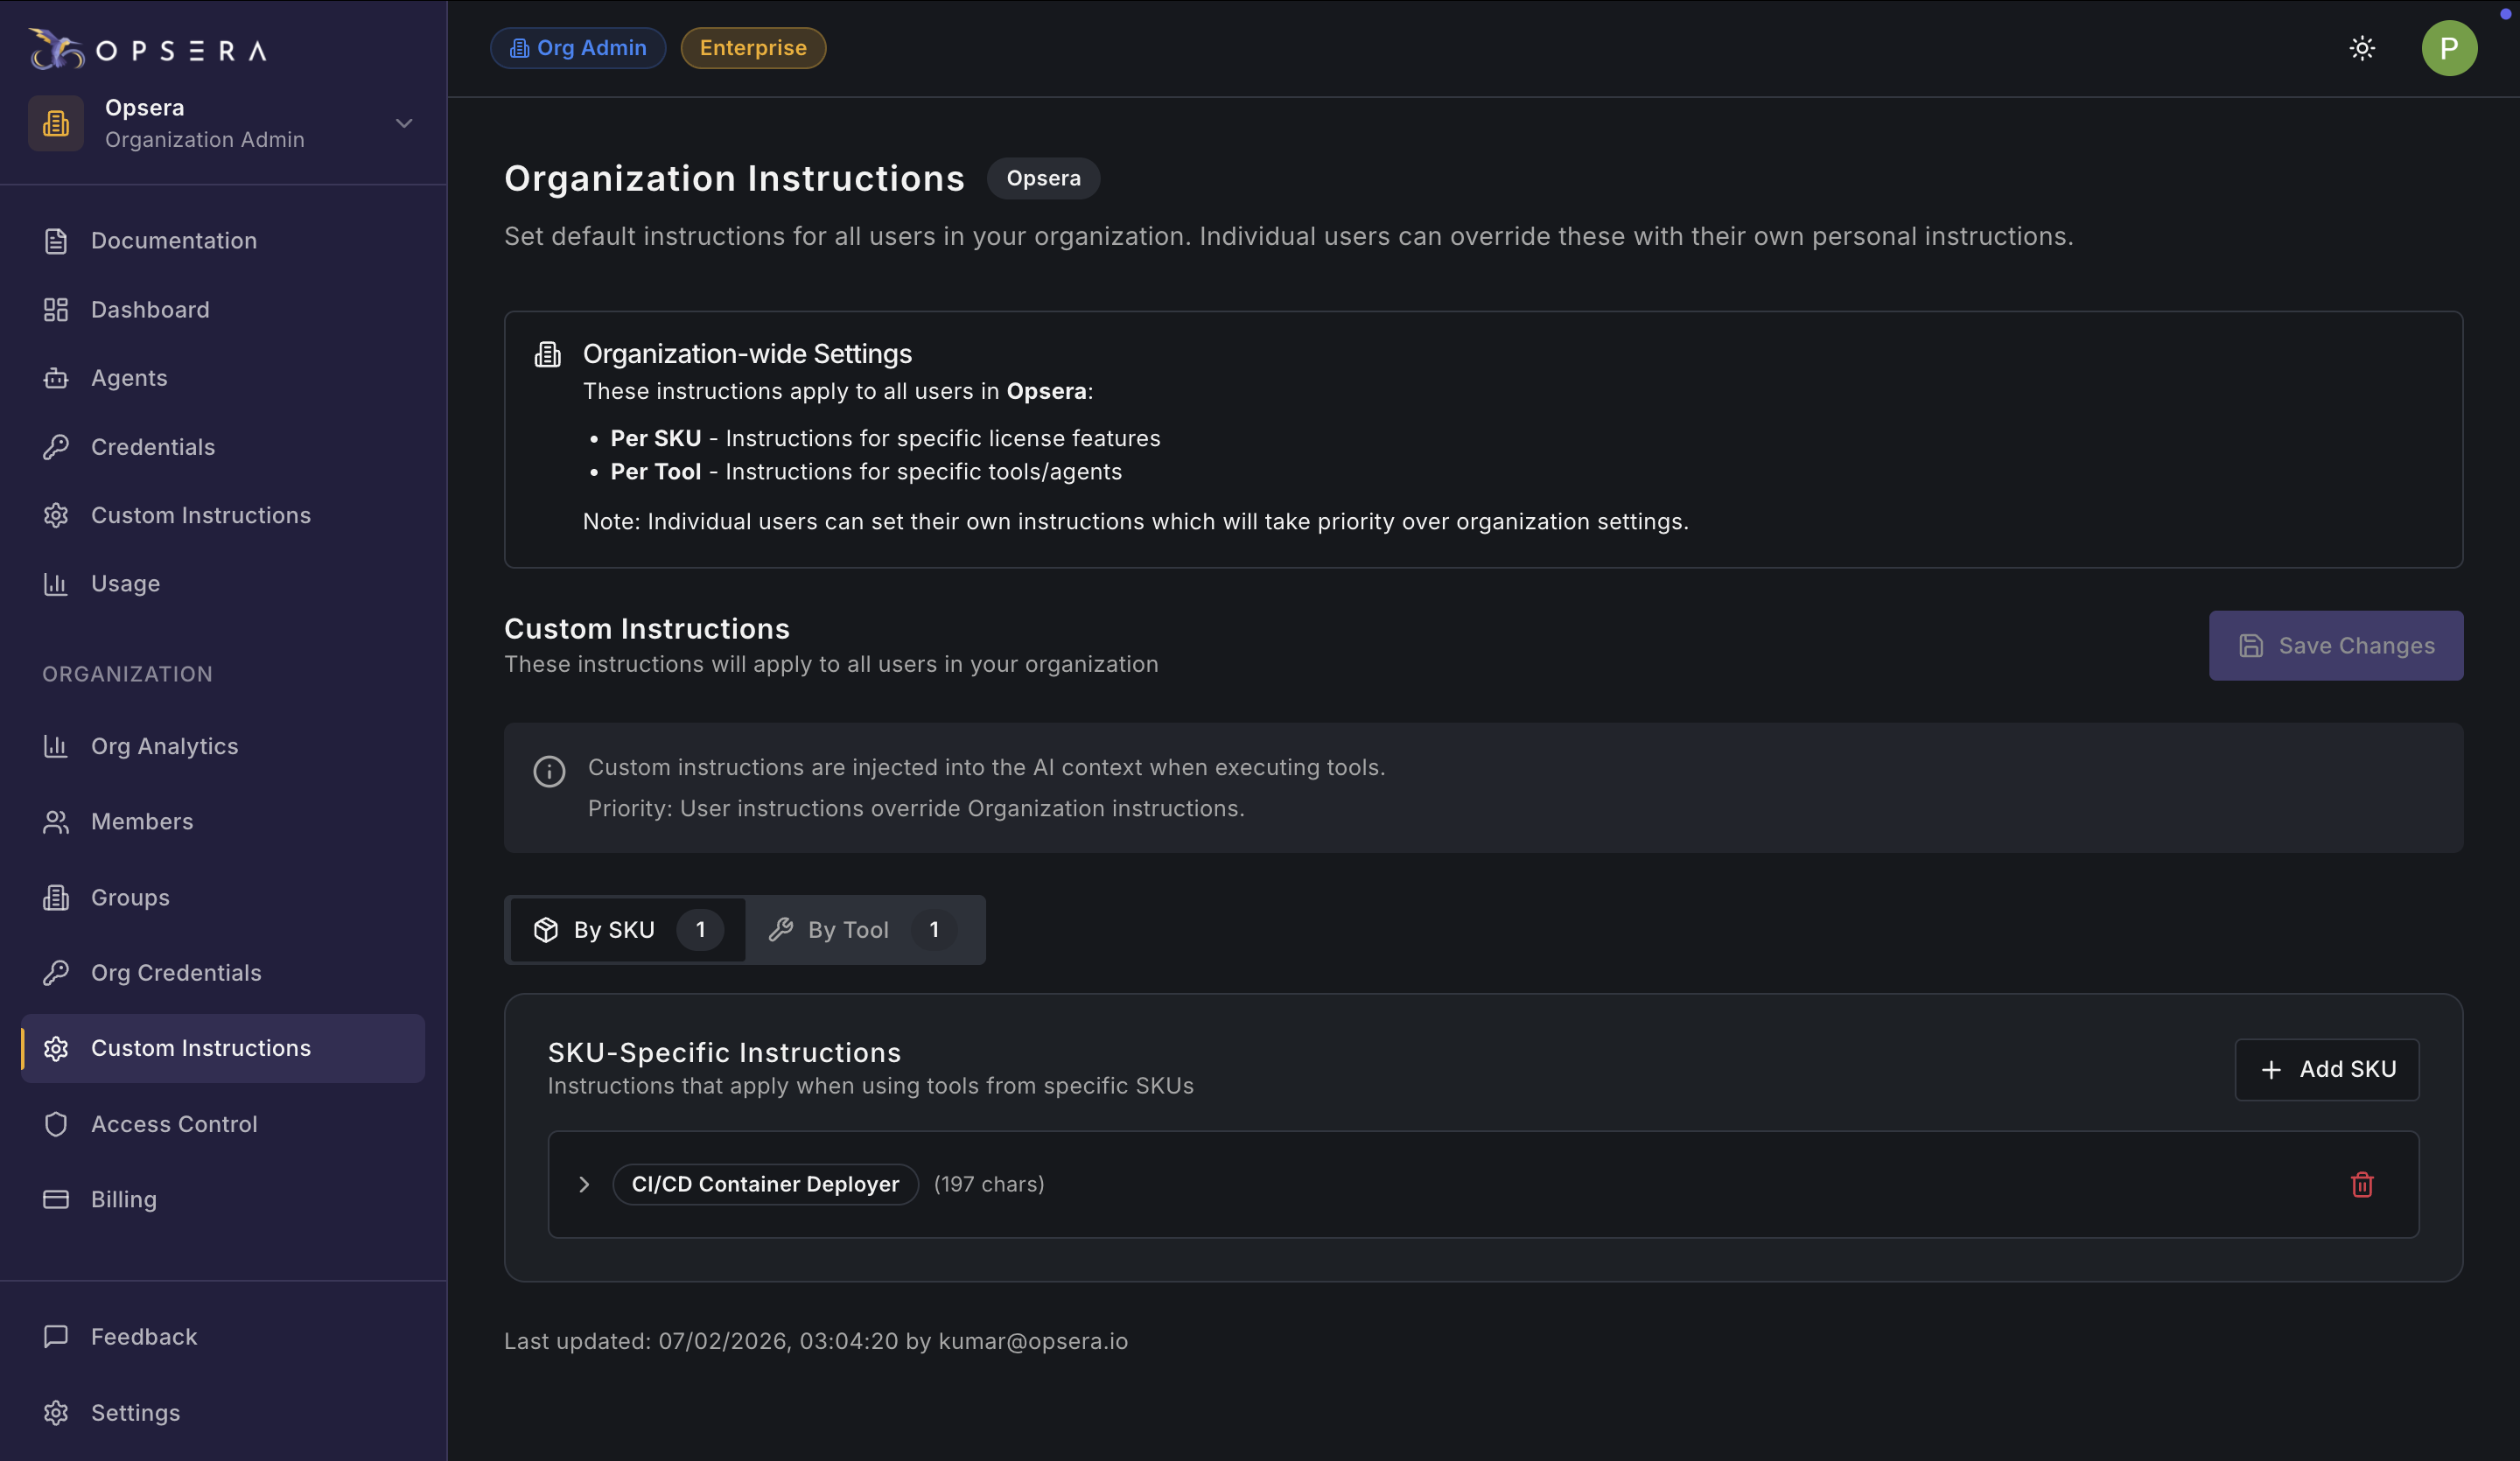
Task: Click the Enterprise plan badge
Action: pyautogui.click(x=752, y=48)
